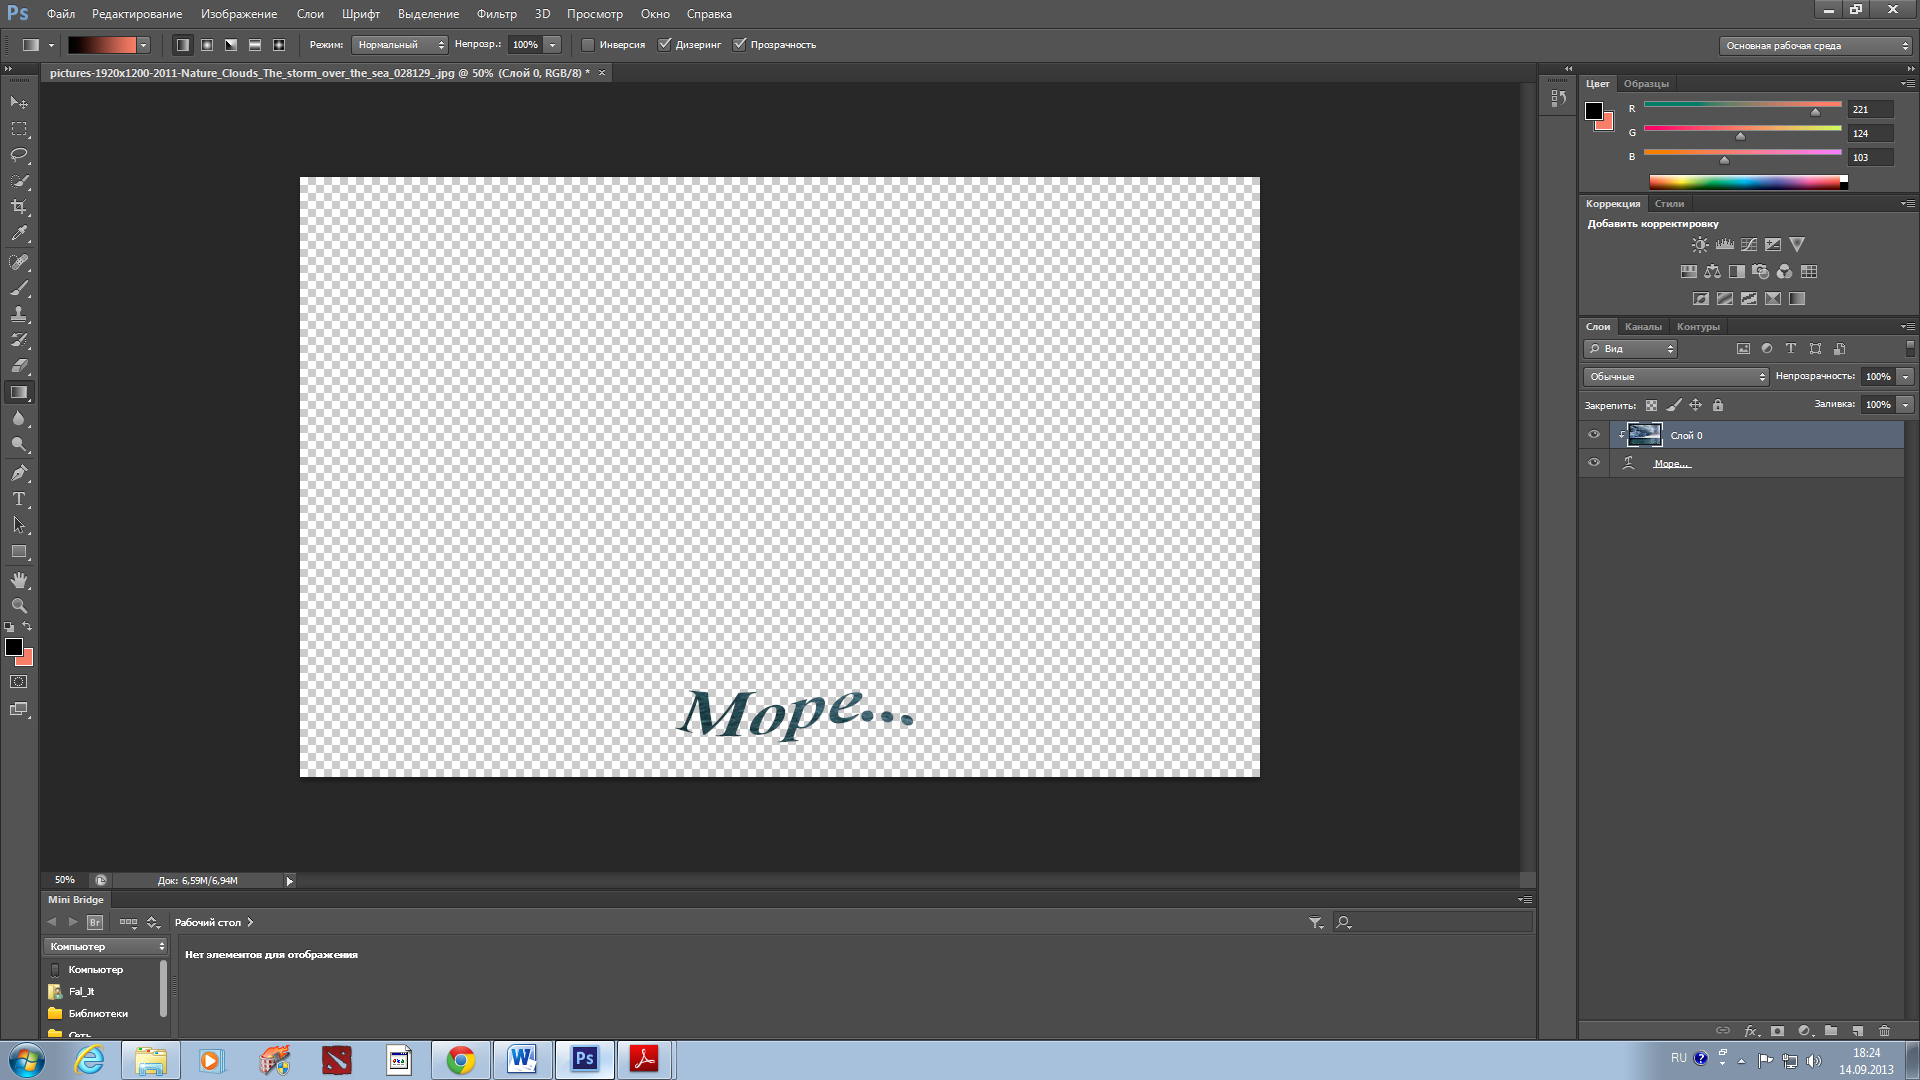Select the Healing Brush tool
This screenshot has width=1920, height=1080.
point(19,262)
